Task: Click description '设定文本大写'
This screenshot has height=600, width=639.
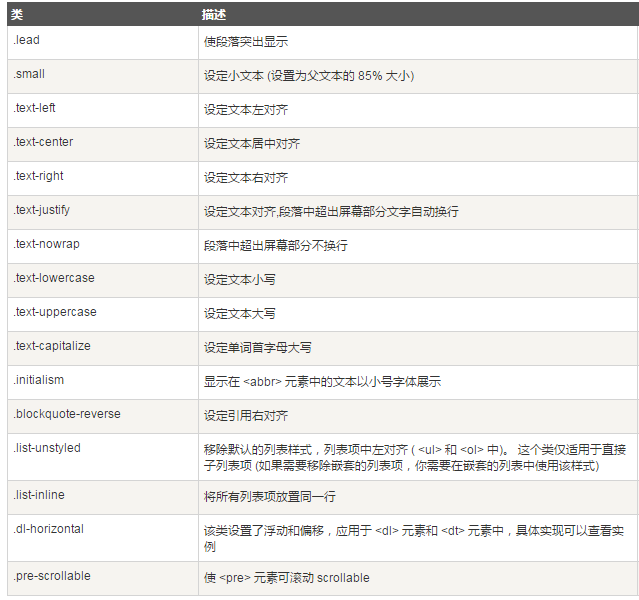Action: 240,314
